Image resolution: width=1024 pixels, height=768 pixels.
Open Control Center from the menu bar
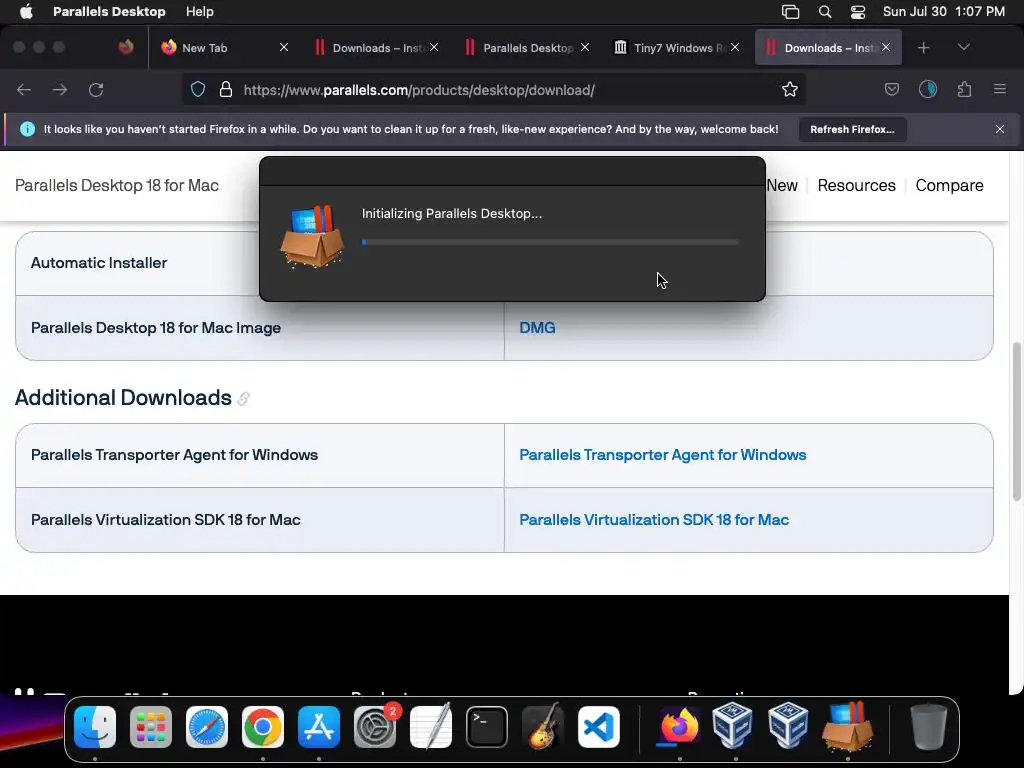coord(857,12)
